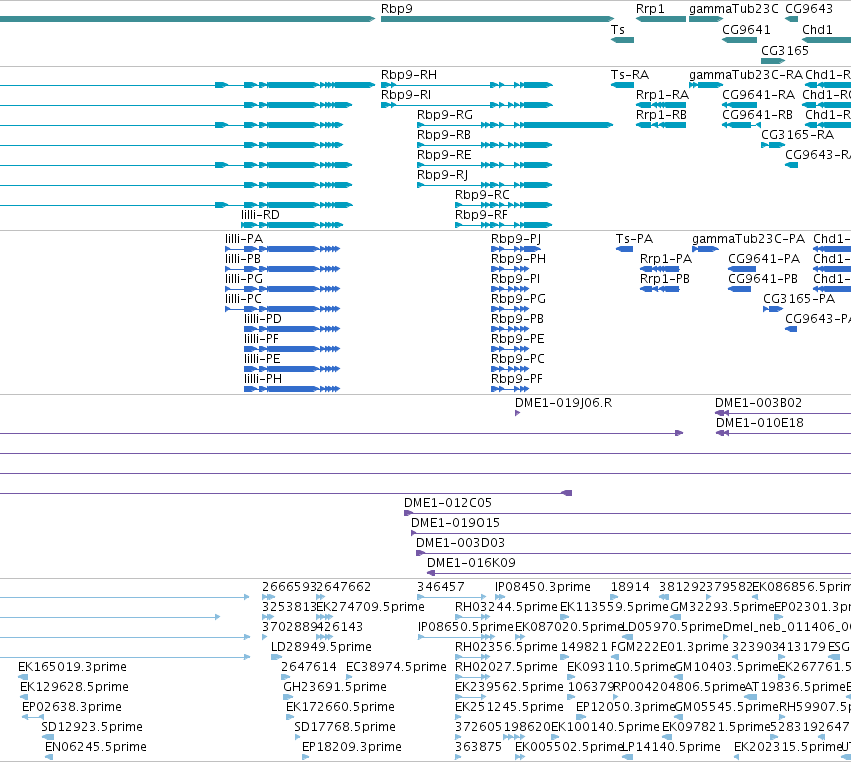This screenshot has height=762, width=851.
Task: Select the Rbp9-RH transcript label
Action: click(409, 74)
